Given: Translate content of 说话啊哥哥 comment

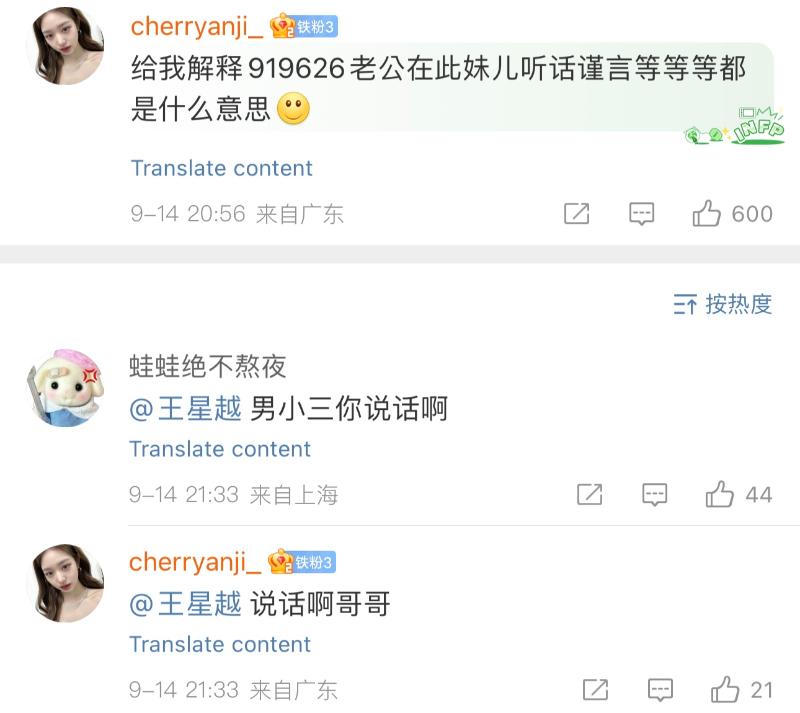Looking at the screenshot, I should [220, 644].
